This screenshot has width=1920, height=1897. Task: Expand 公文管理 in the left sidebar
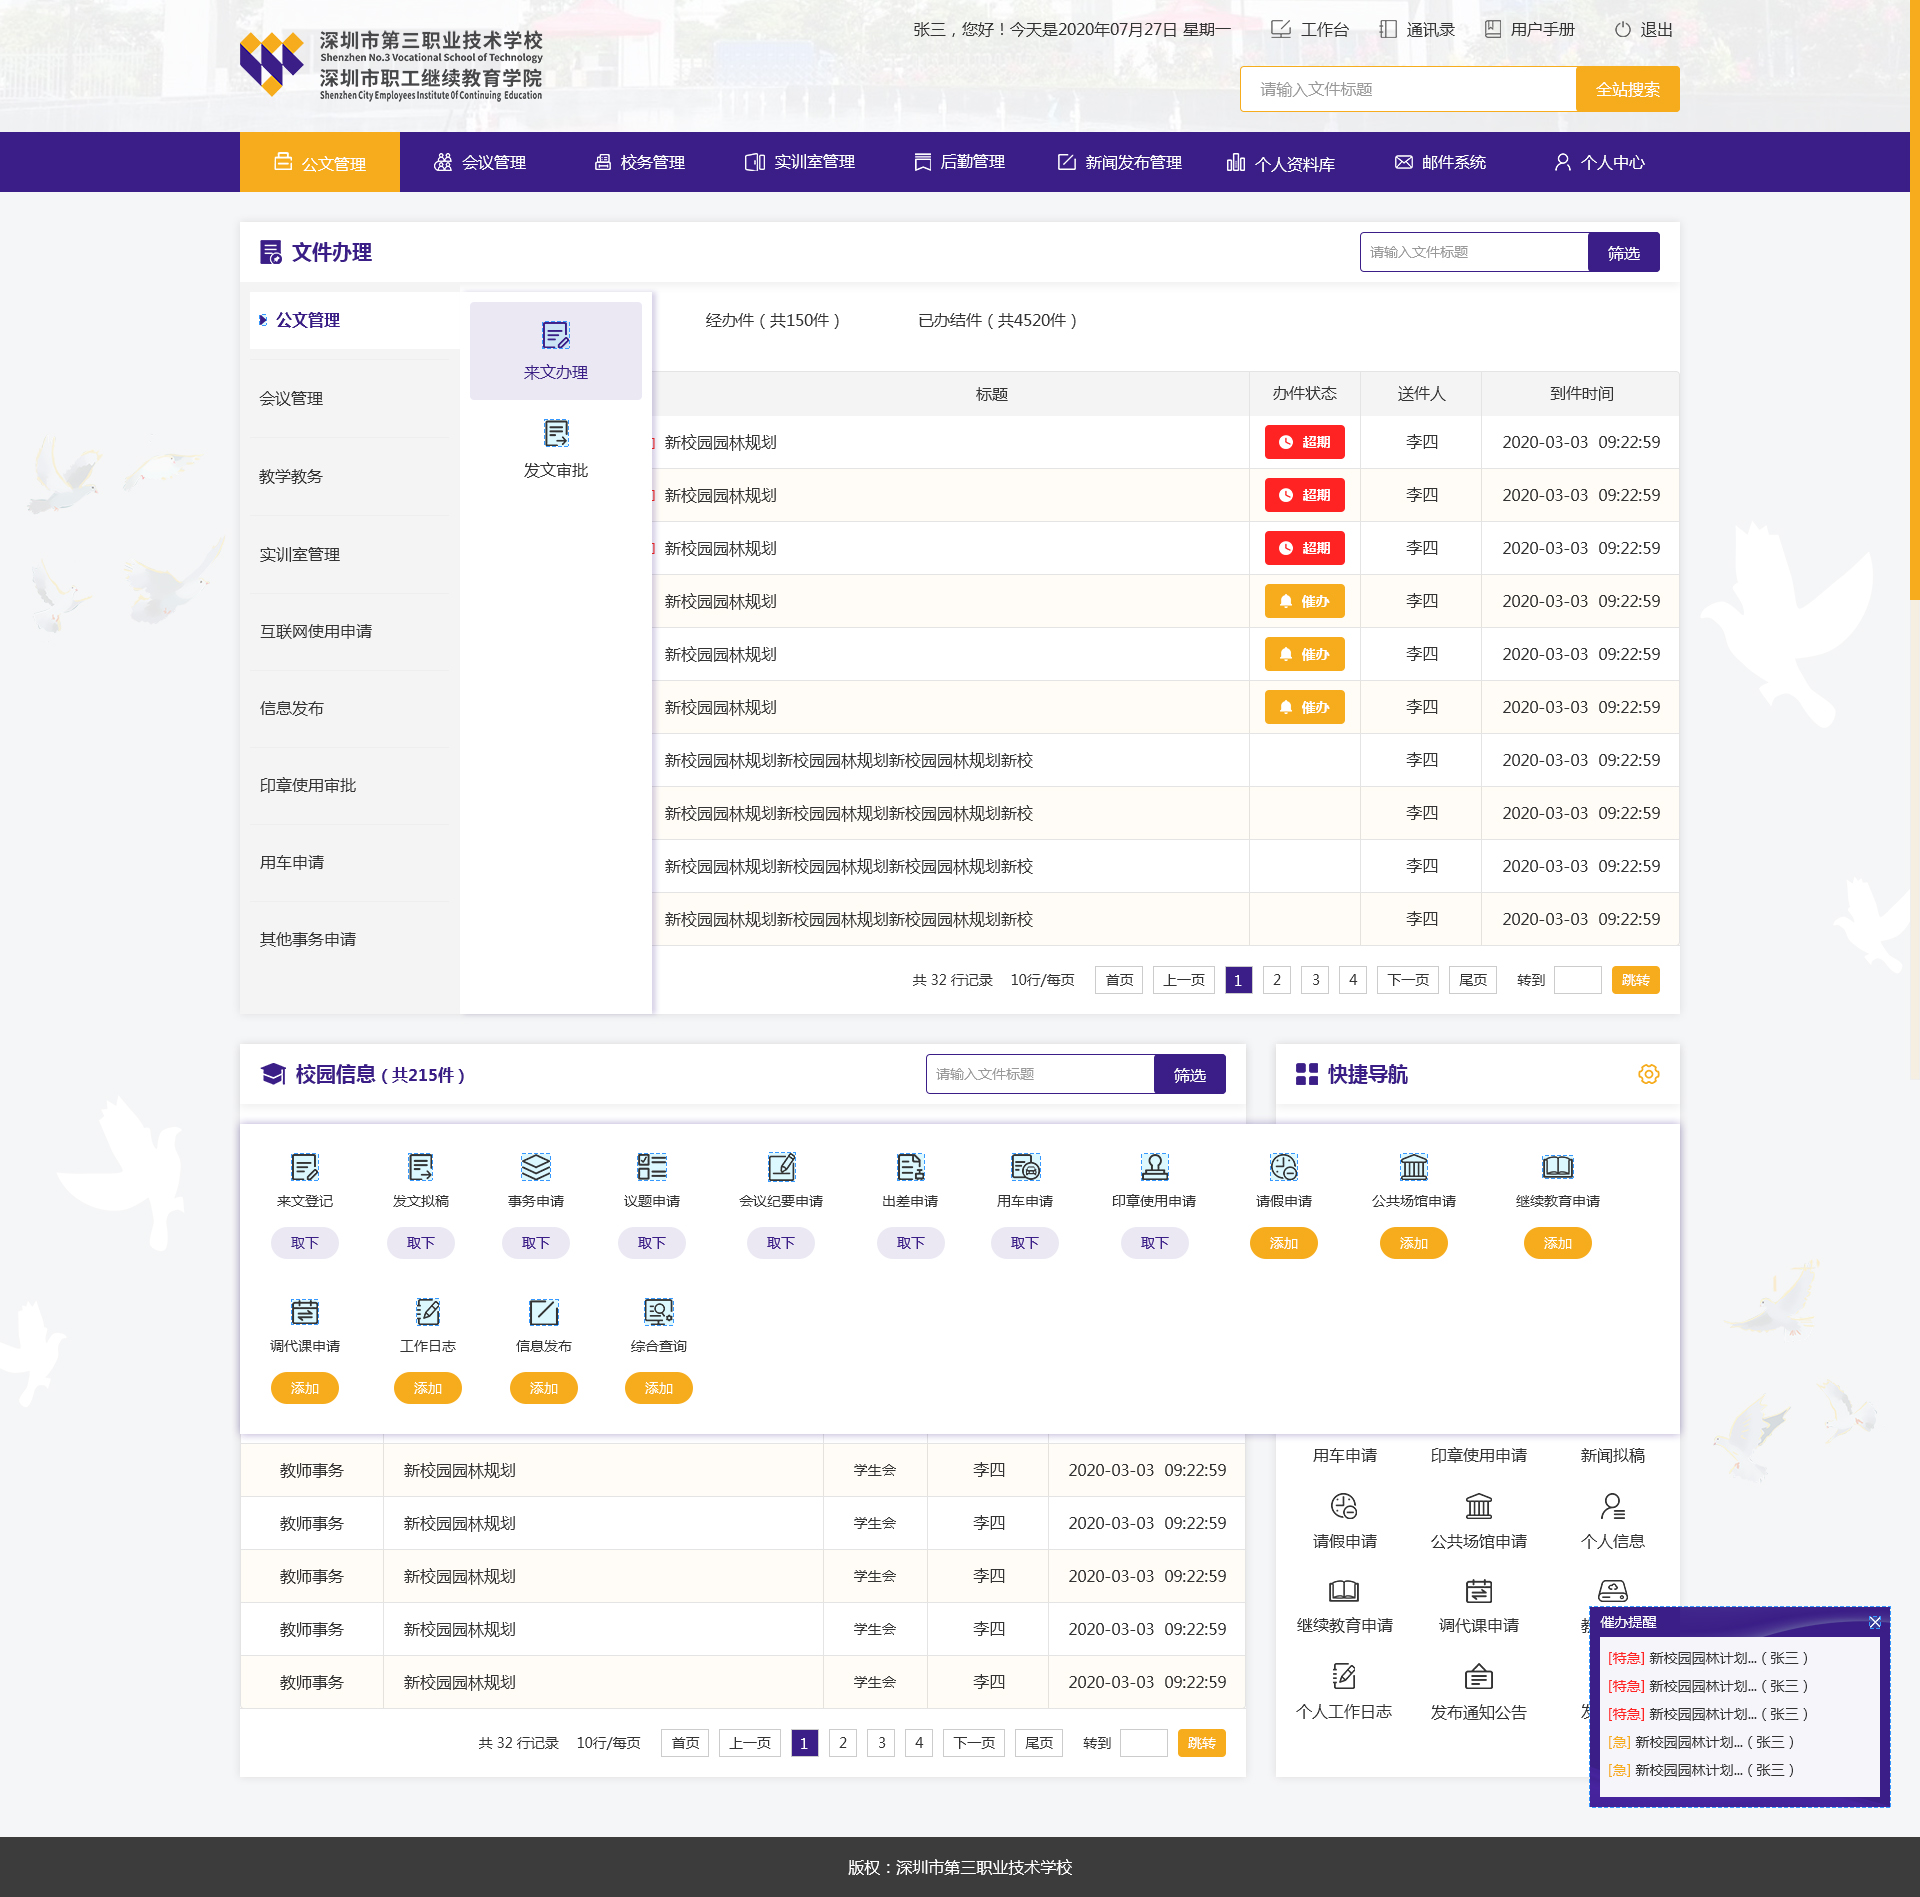click(308, 320)
